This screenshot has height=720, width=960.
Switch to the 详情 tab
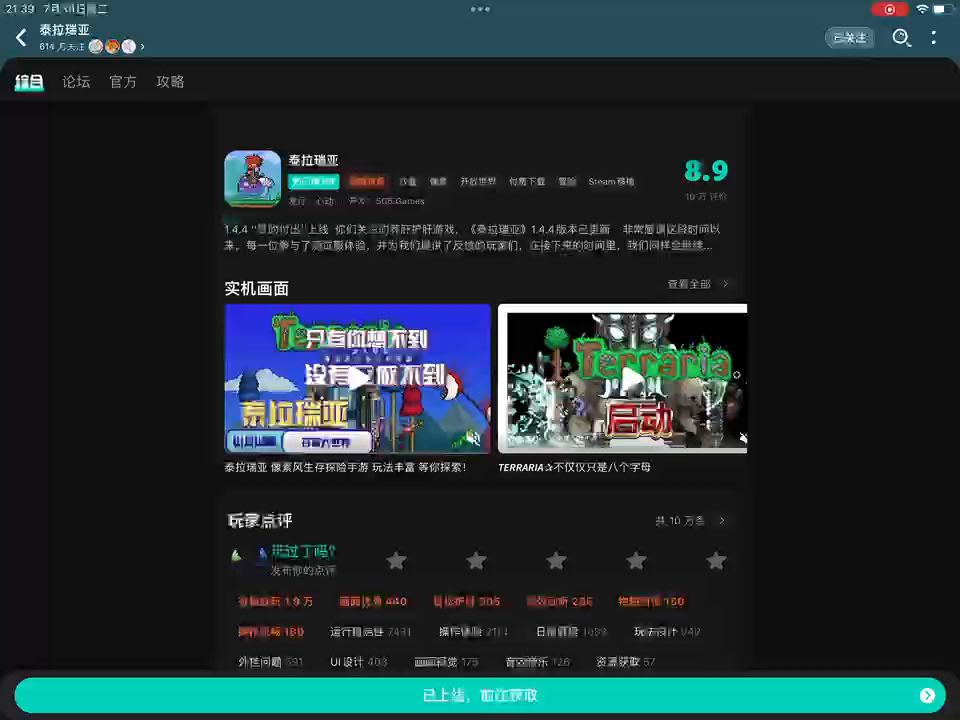(29, 81)
